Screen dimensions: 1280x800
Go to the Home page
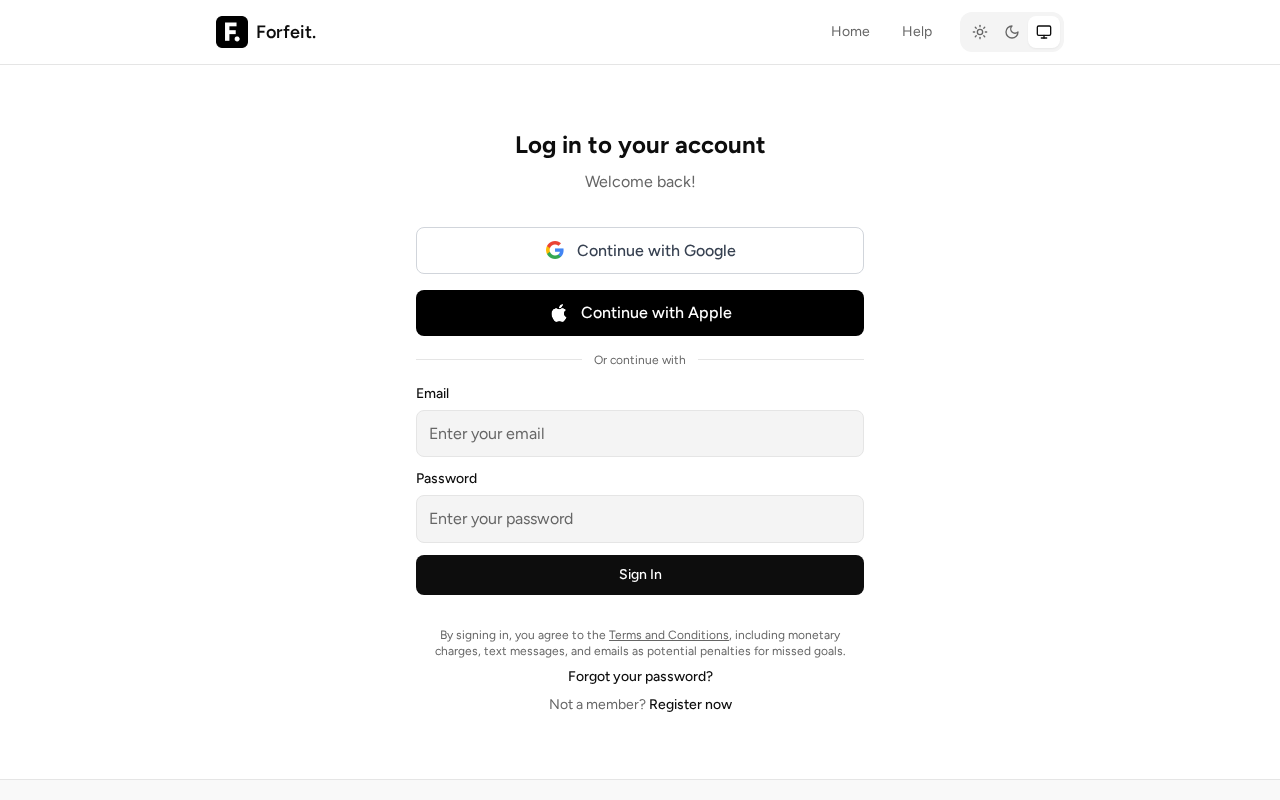point(850,32)
